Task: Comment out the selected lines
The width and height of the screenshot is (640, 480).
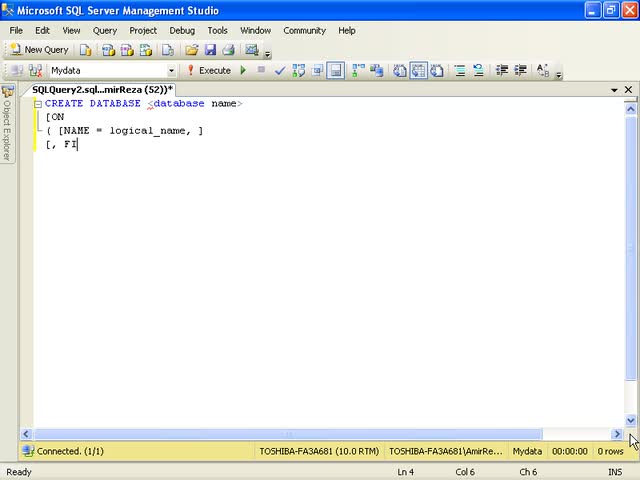Action: point(460,71)
